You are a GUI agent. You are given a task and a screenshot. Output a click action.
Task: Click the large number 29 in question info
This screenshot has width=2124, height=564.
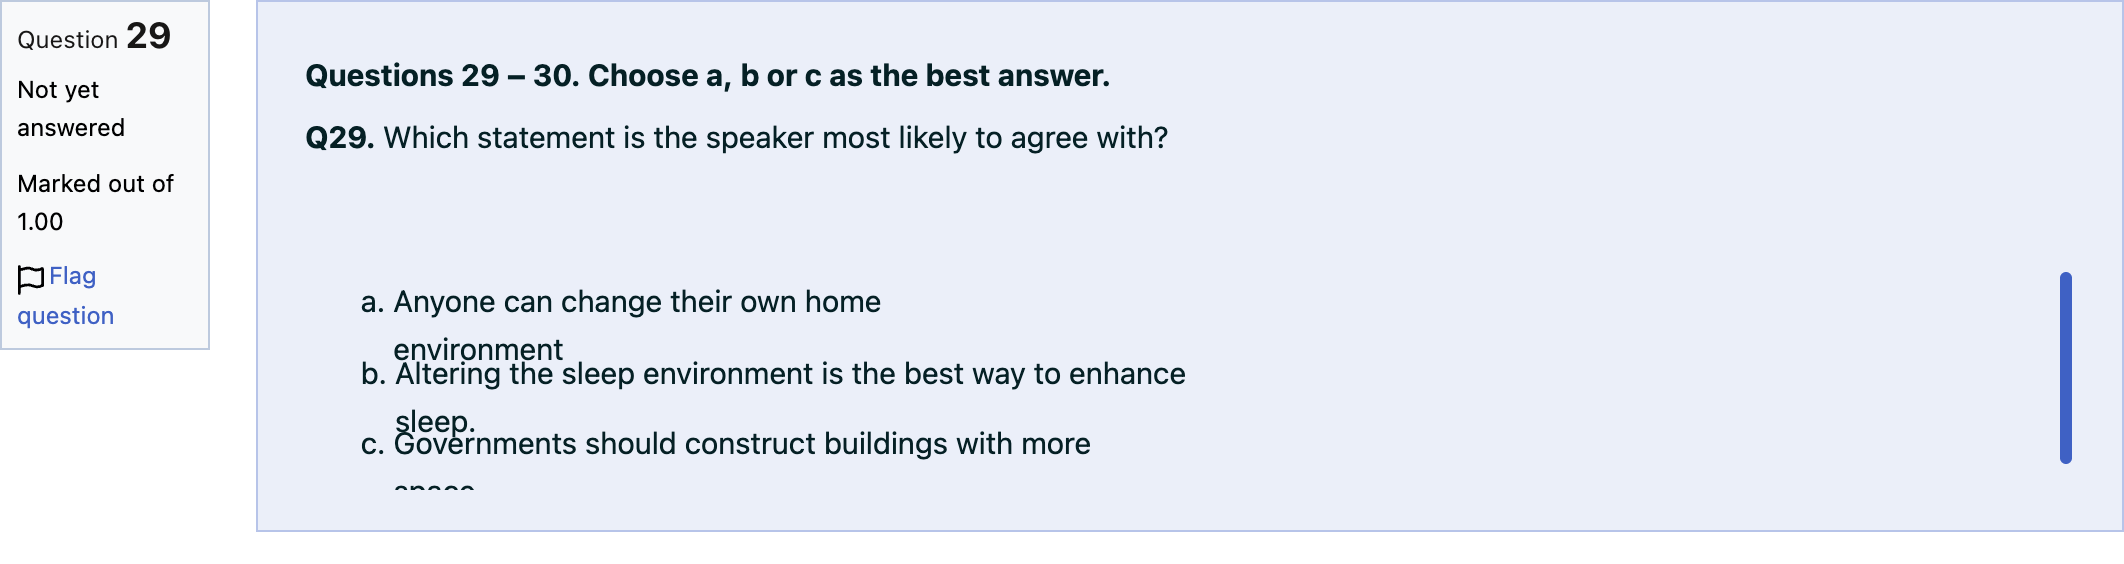coord(149,36)
